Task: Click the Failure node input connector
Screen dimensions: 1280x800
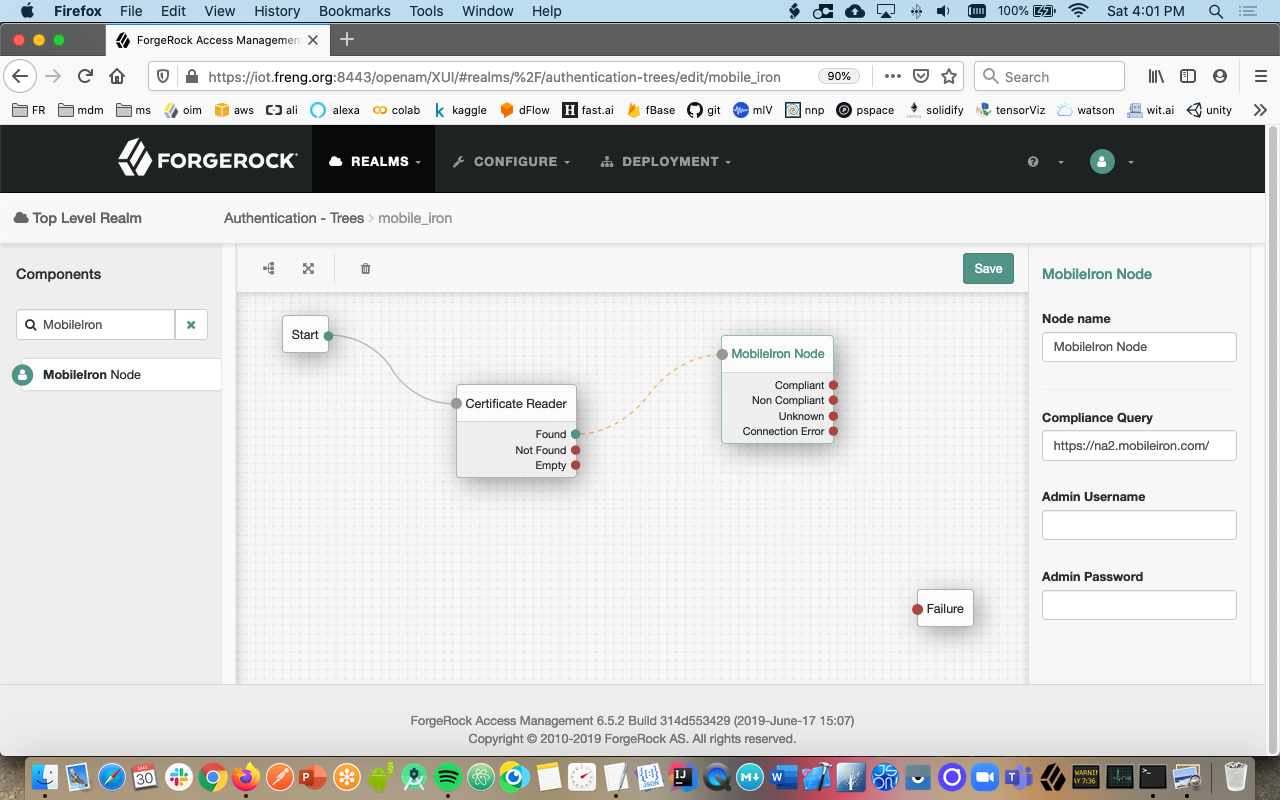Action: (917, 609)
